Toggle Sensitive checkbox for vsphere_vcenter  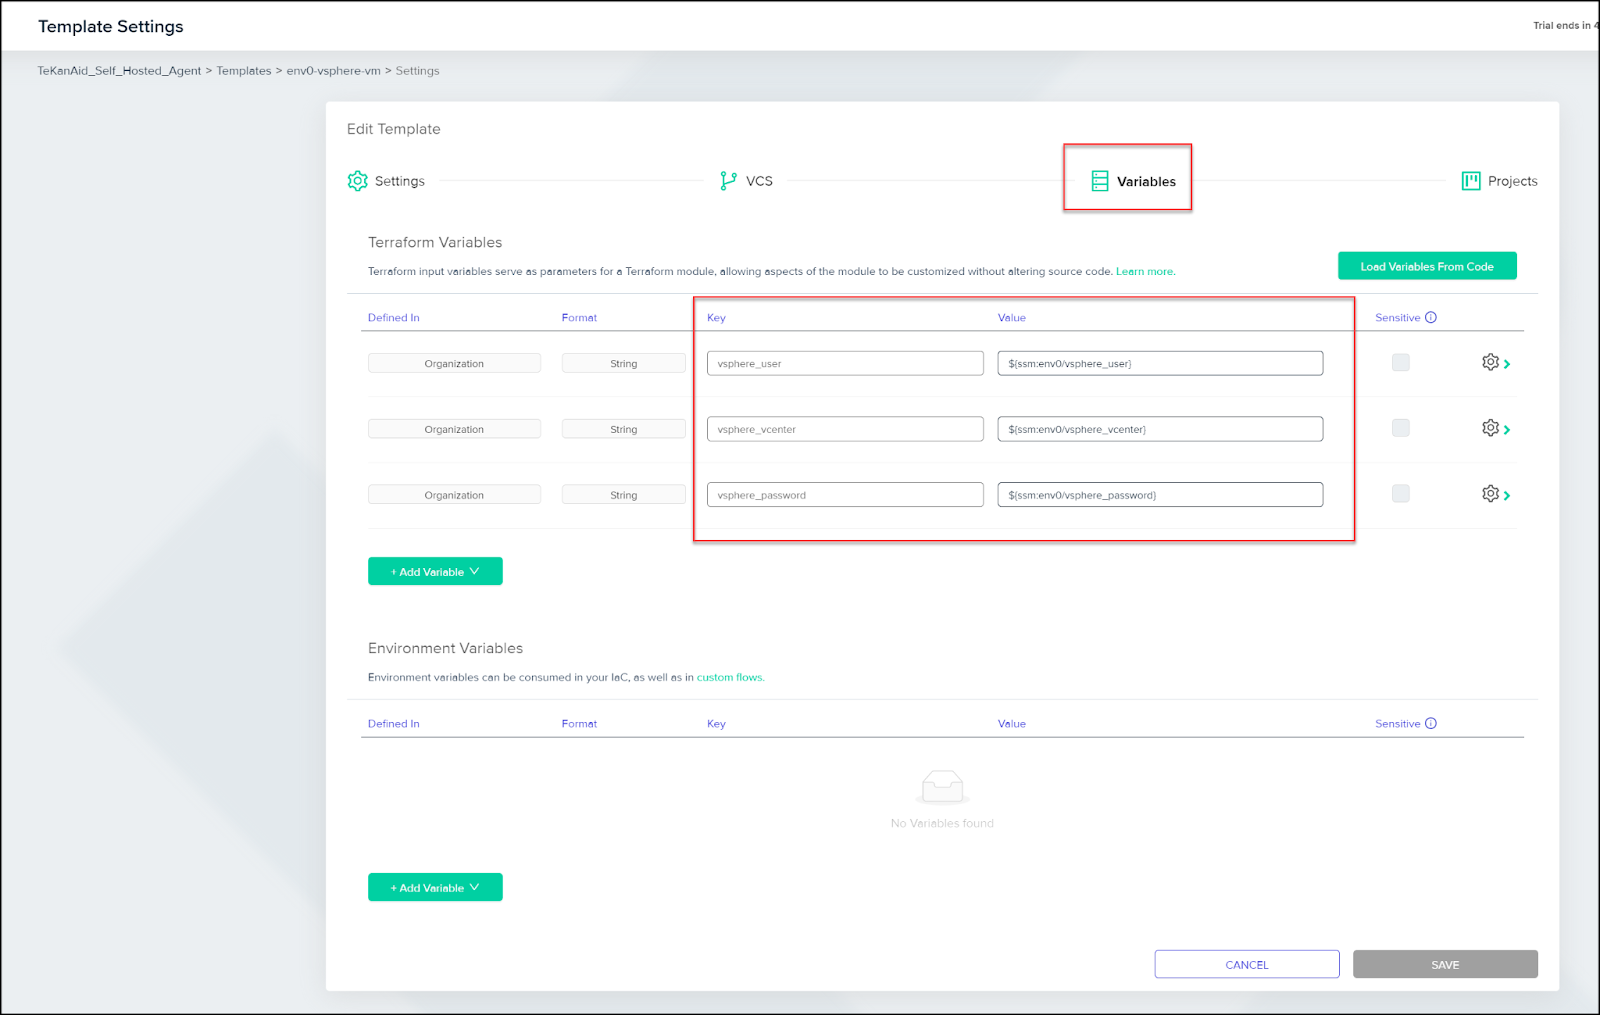coord(1400,428)
